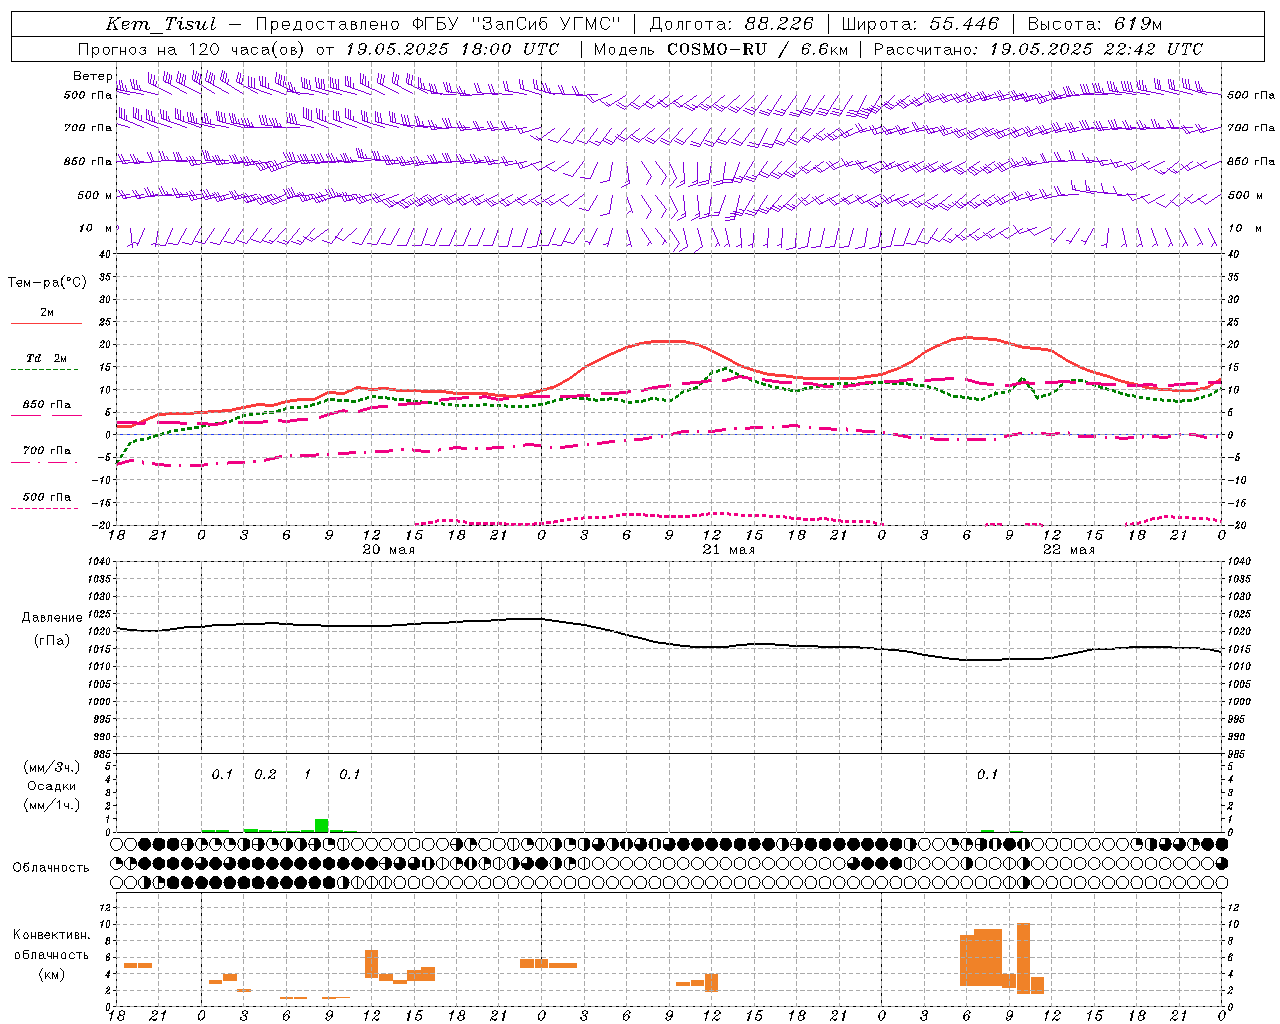The height and width of the screenshot is (1024, 1280).
Task: Click the Высота: 619м value
Action: pos(1095,24)
